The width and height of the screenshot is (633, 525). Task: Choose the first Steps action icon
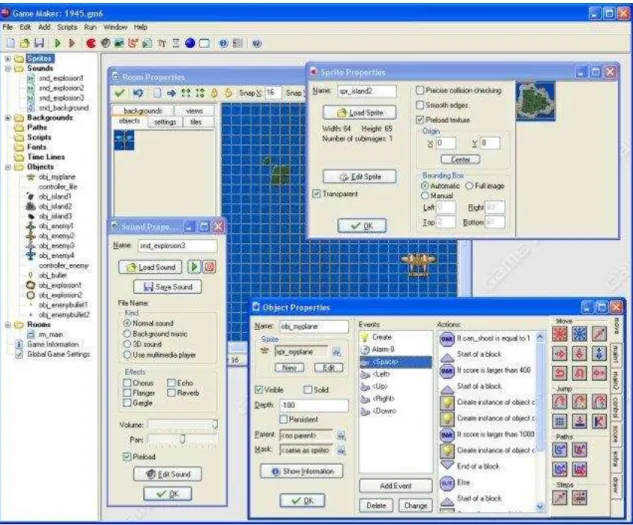[x=560, y=497]
